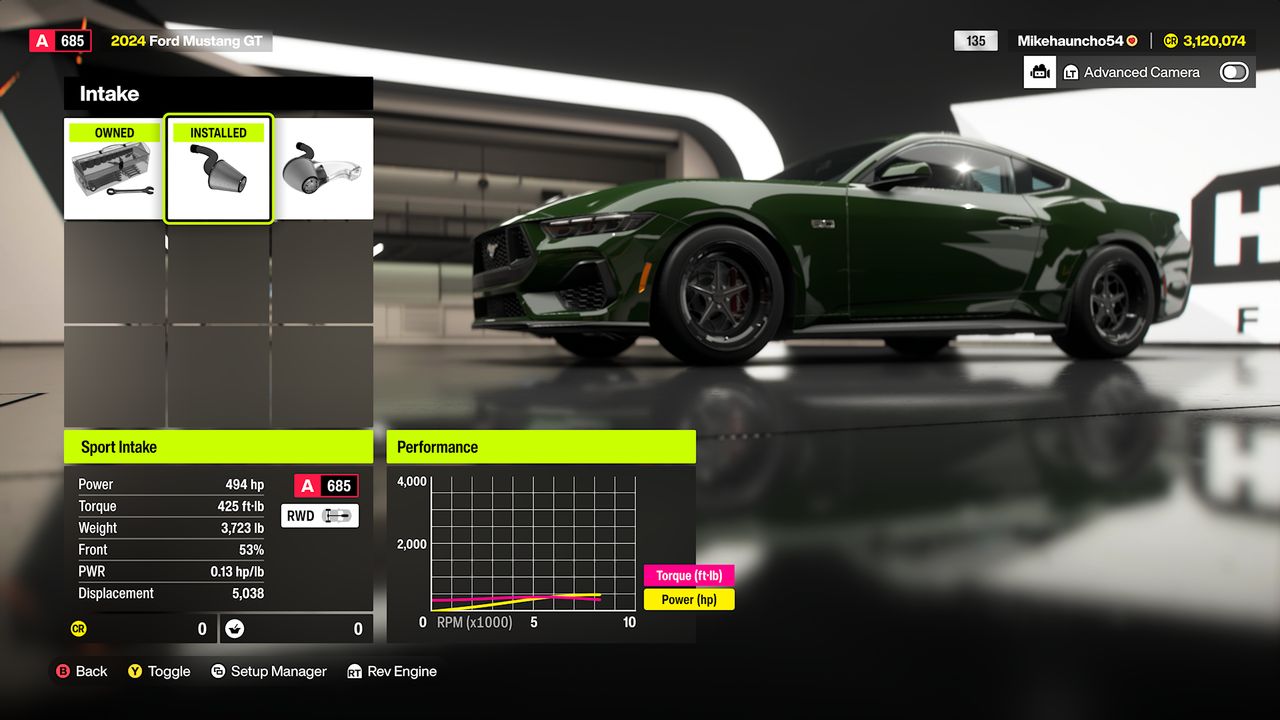
Task: Click the LT button icon beside Advanced Camera
Action: [1071, 72]
